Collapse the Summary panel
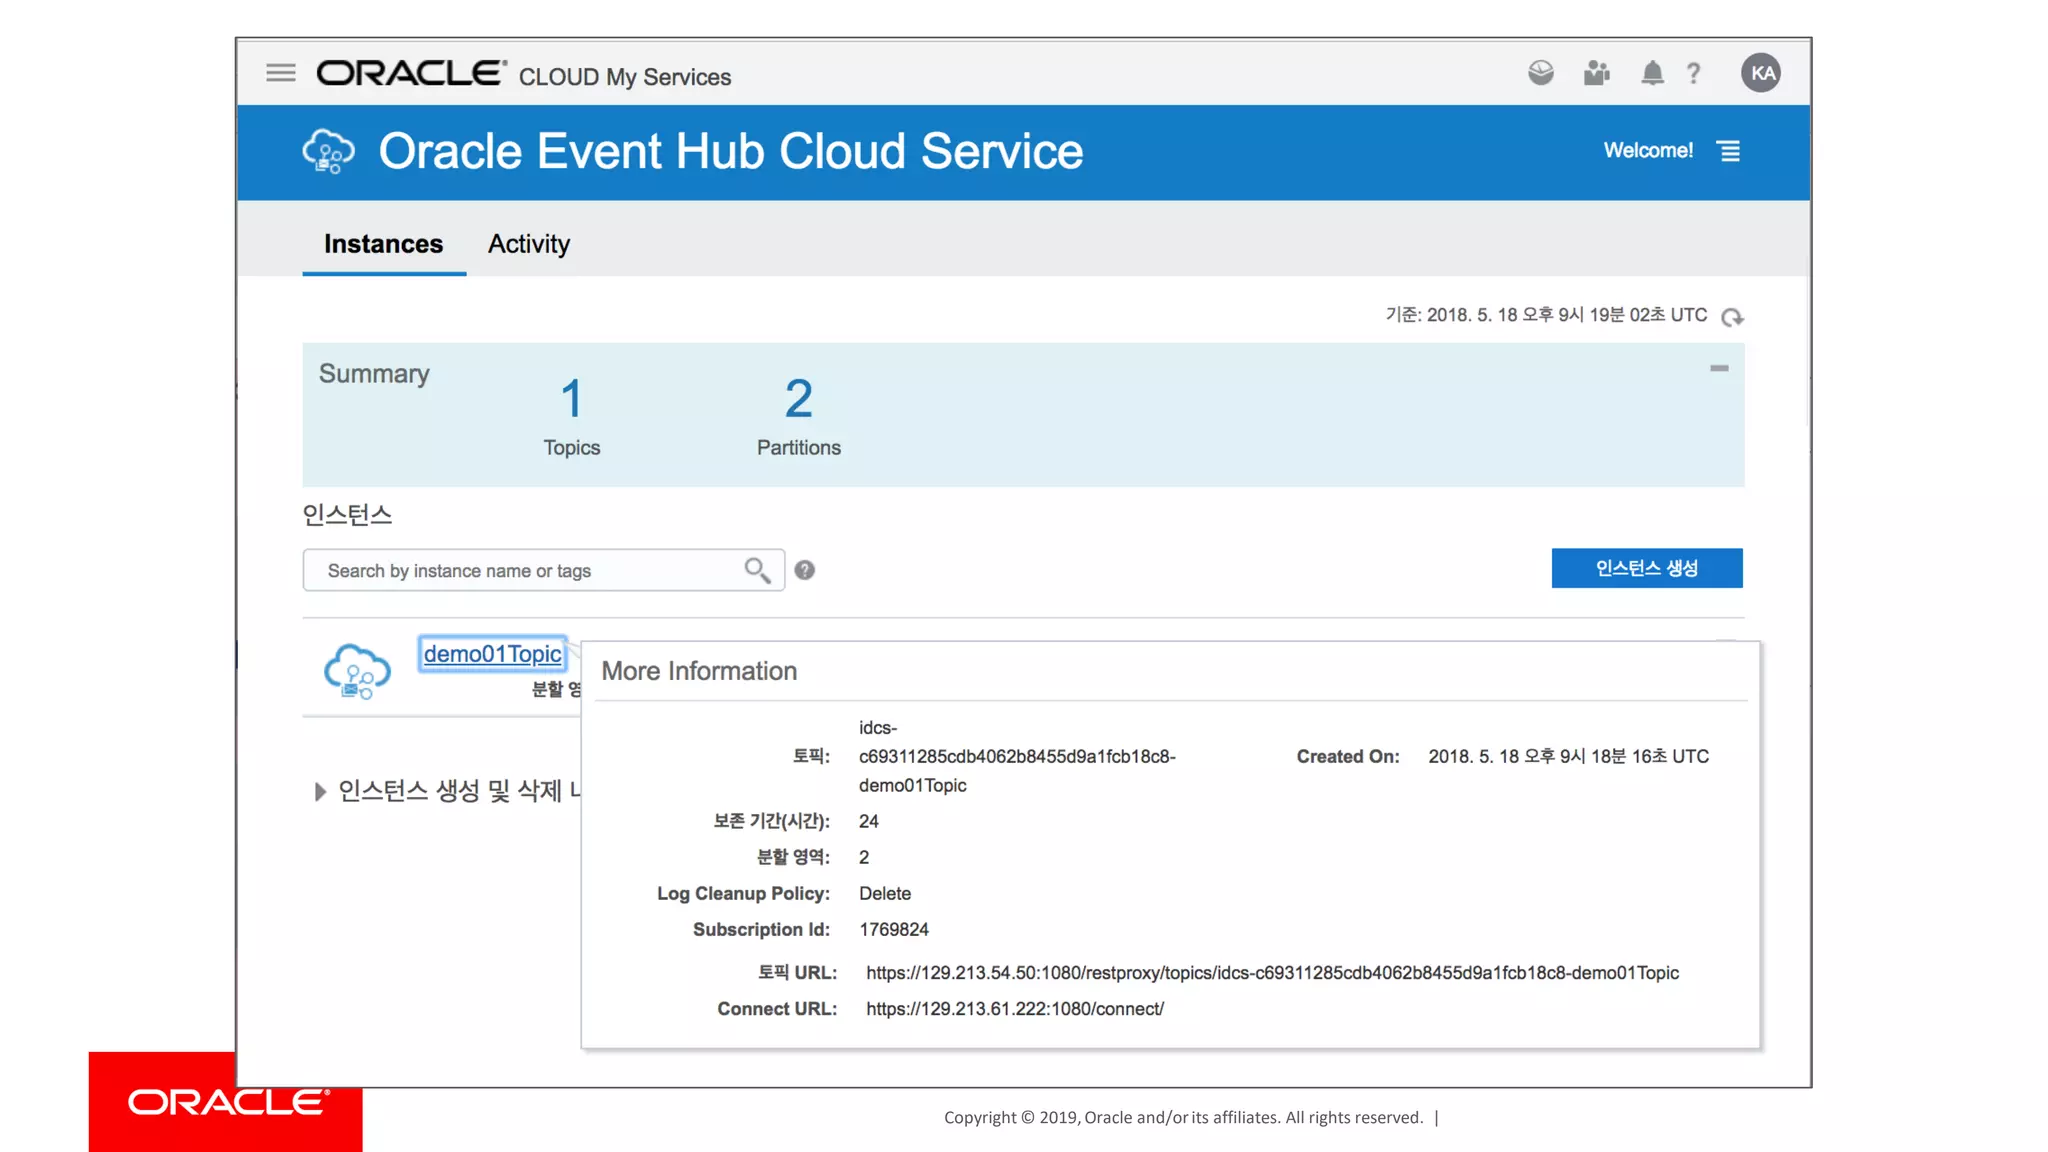Image resolution: width=2048 pixels, height=1152 pixels. 1719,368
